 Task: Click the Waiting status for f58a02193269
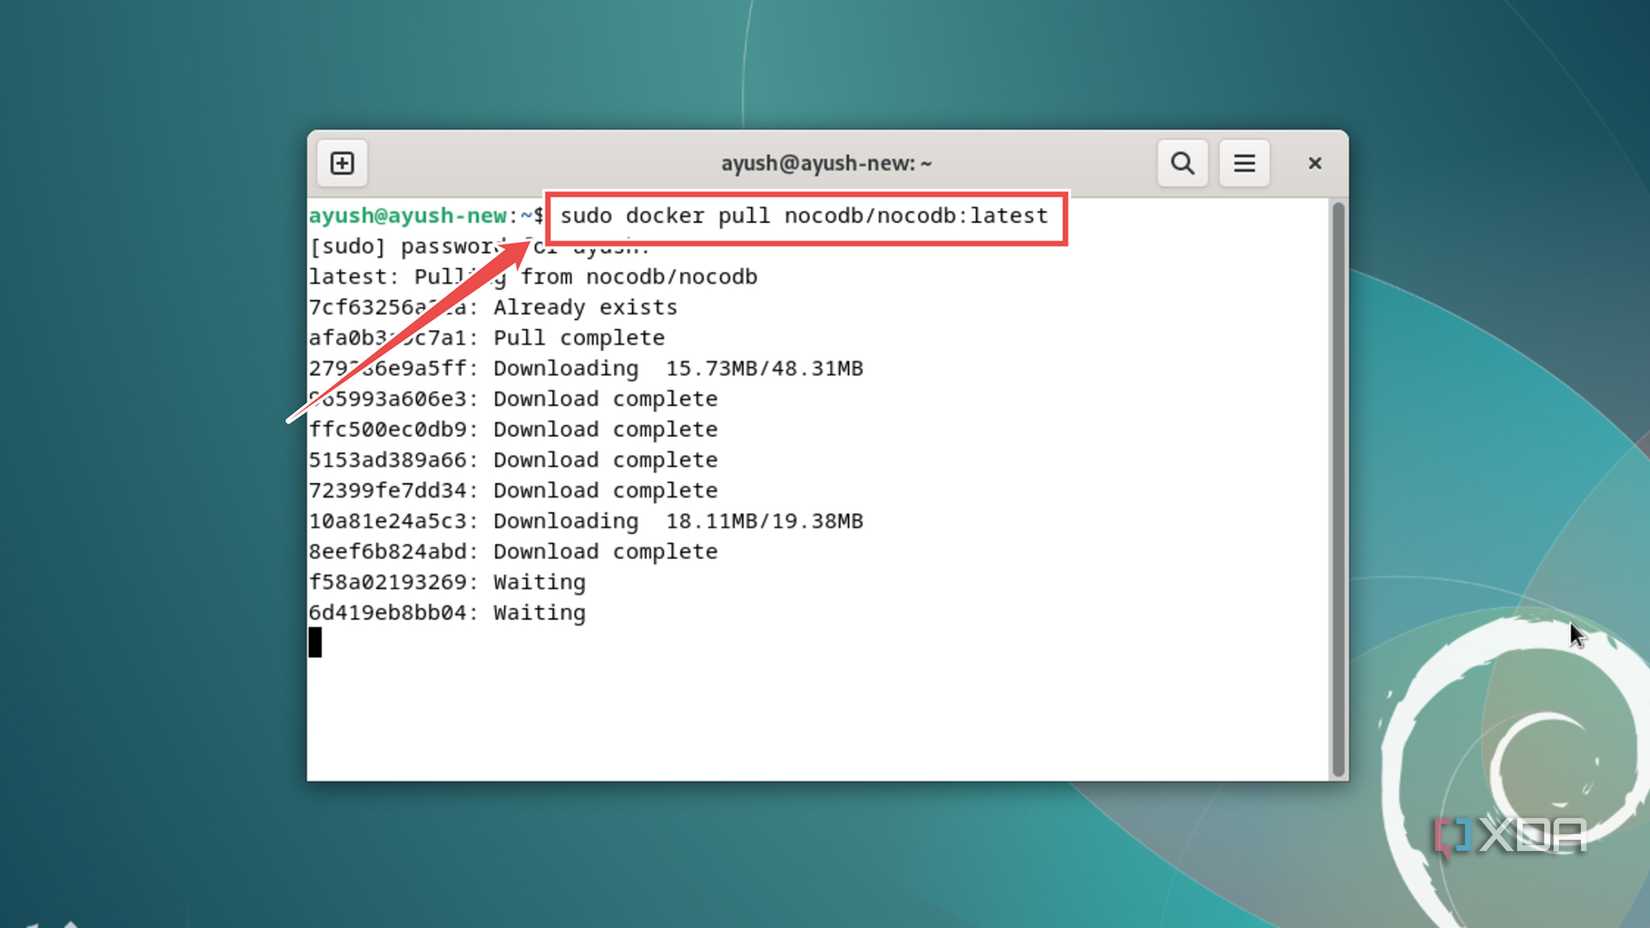coord(538,582)
